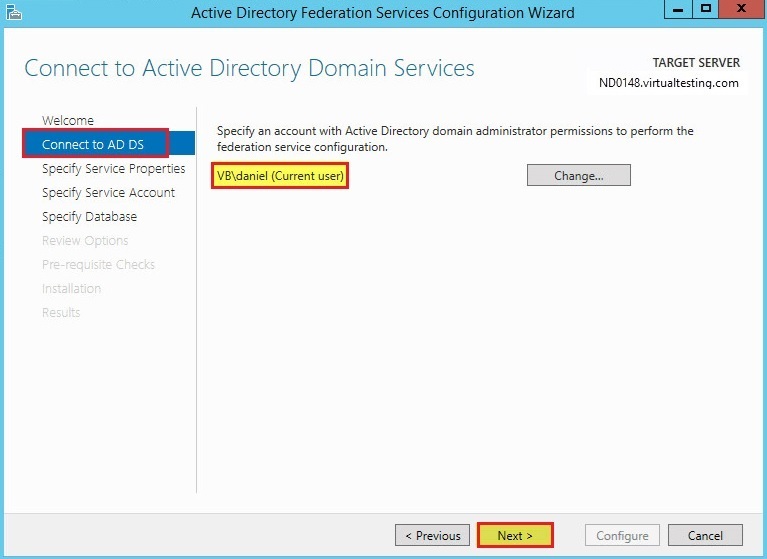Click Change to pick another account
The width and height of the screenshot is (767, 559).
click(x=579, y=175)
